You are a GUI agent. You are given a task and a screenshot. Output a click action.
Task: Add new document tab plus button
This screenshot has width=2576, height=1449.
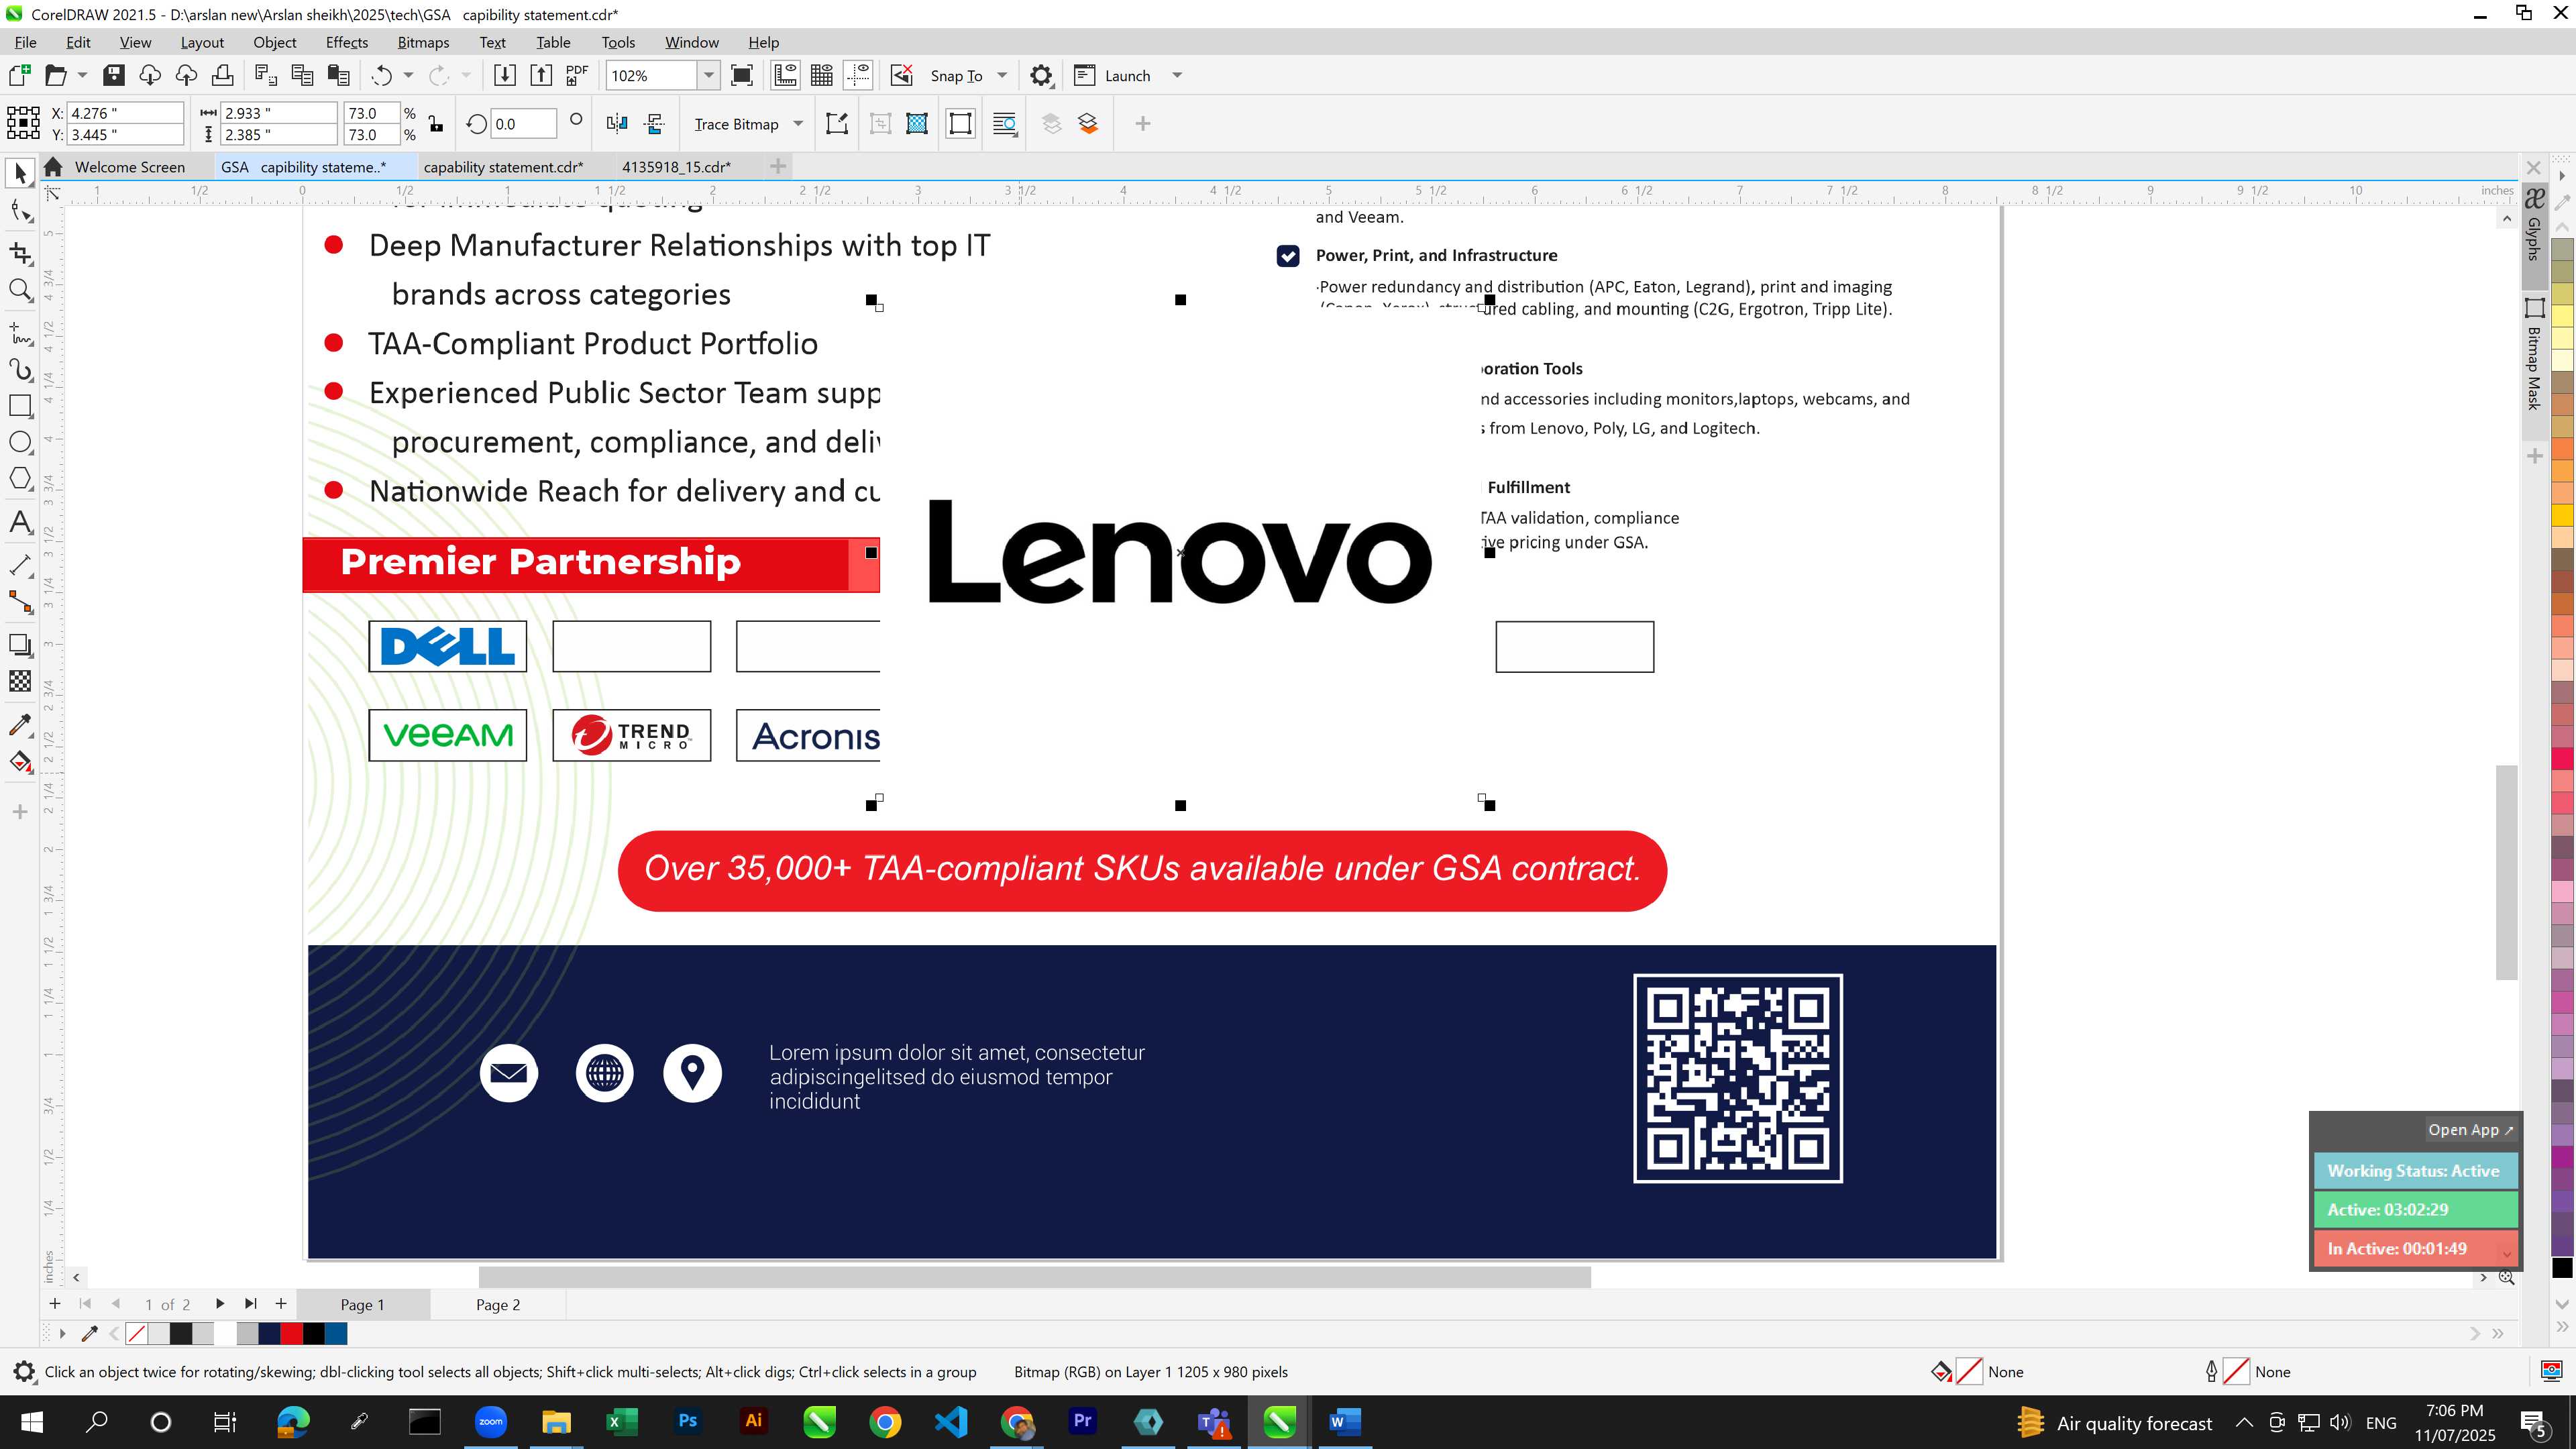coord(778,166)
